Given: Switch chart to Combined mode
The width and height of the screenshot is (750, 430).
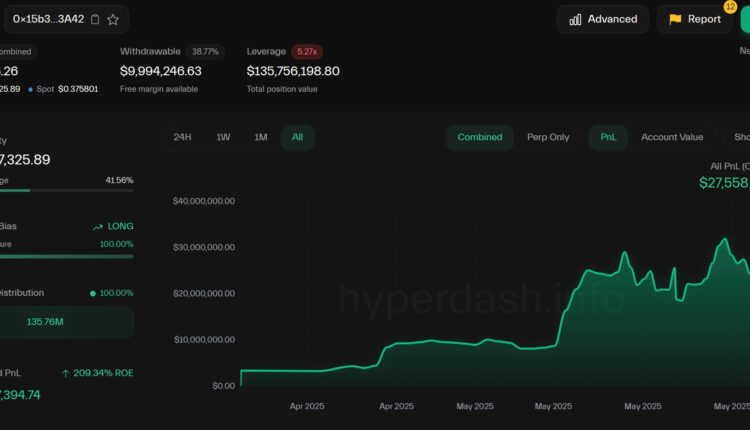Looking at the screenshot, I should (480, 137).
